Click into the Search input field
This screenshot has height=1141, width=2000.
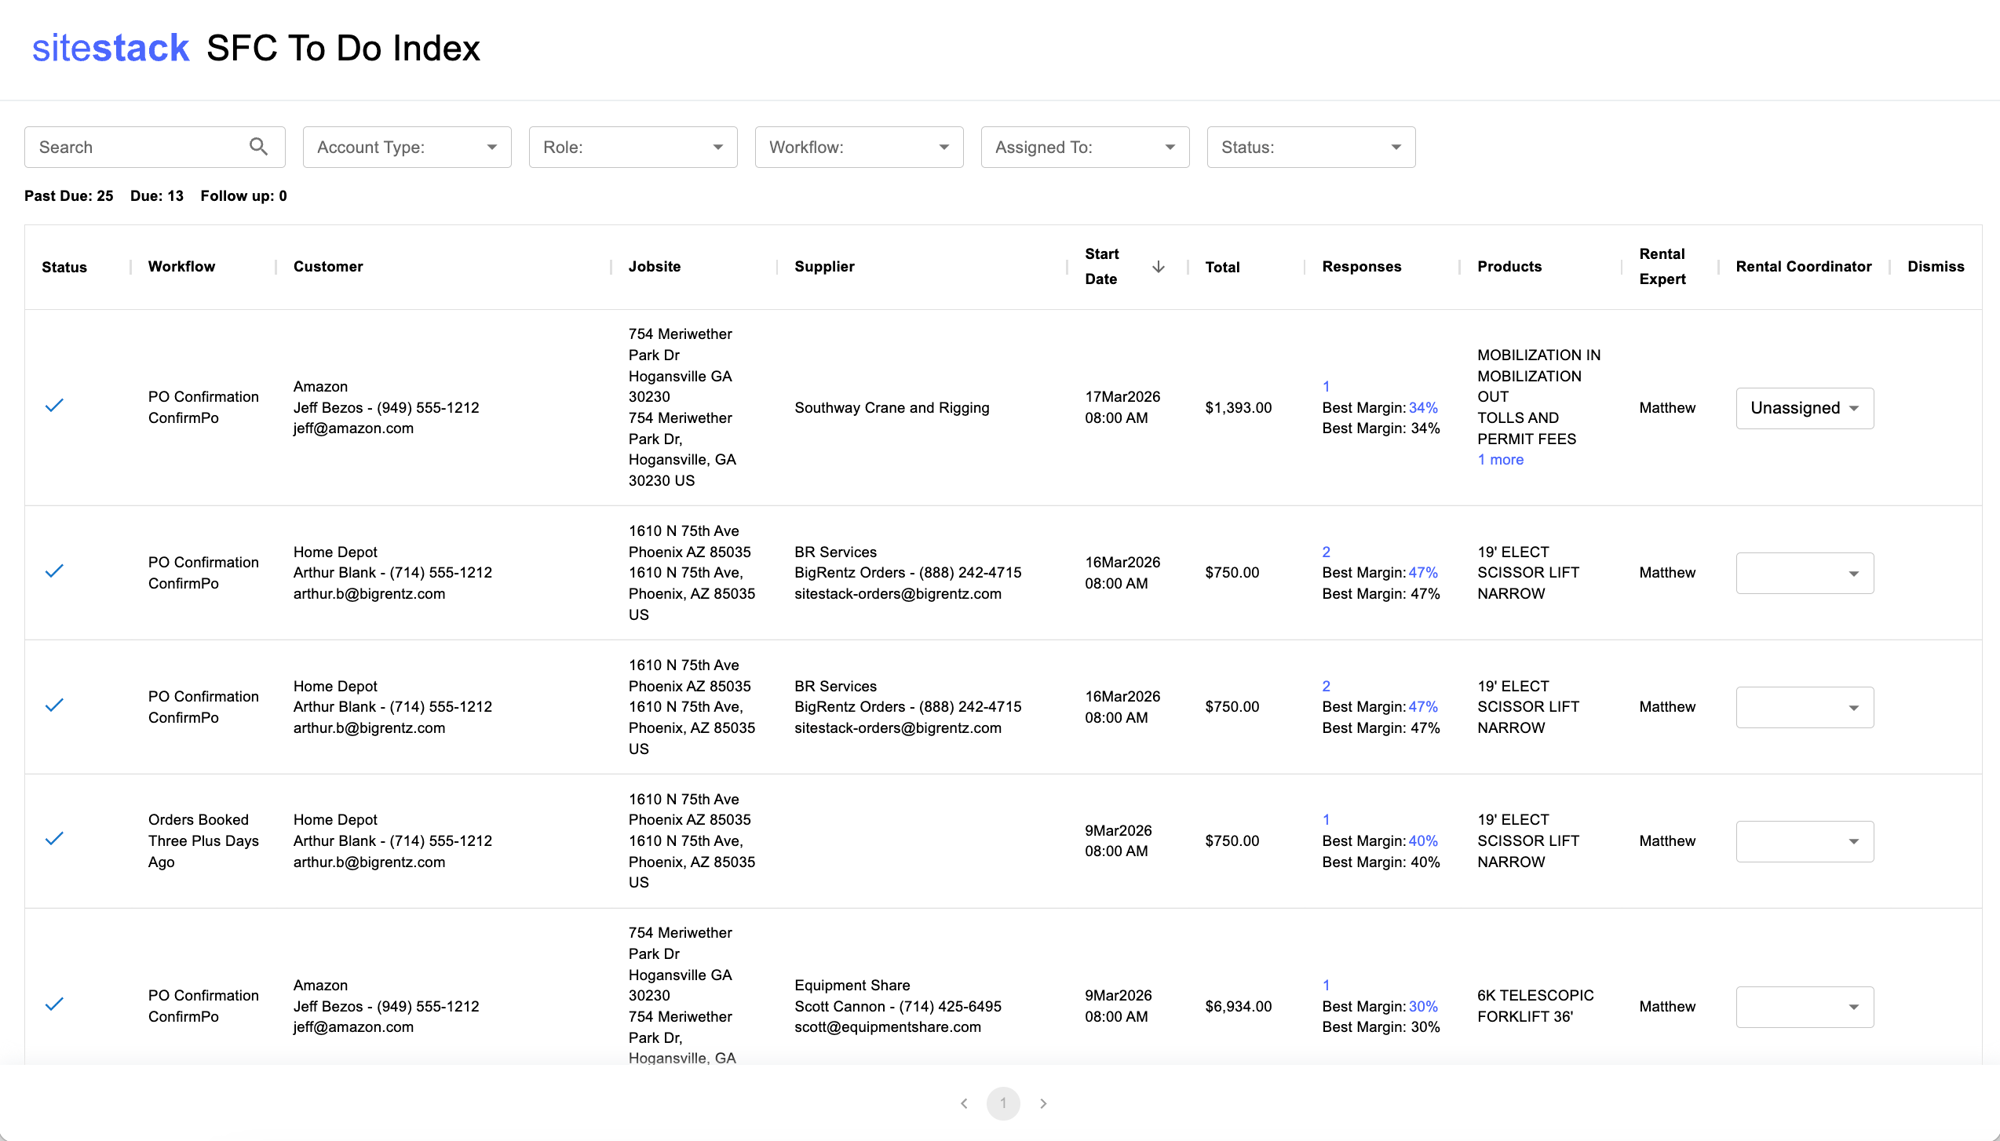pyautogui.click(x=135, y=147)
